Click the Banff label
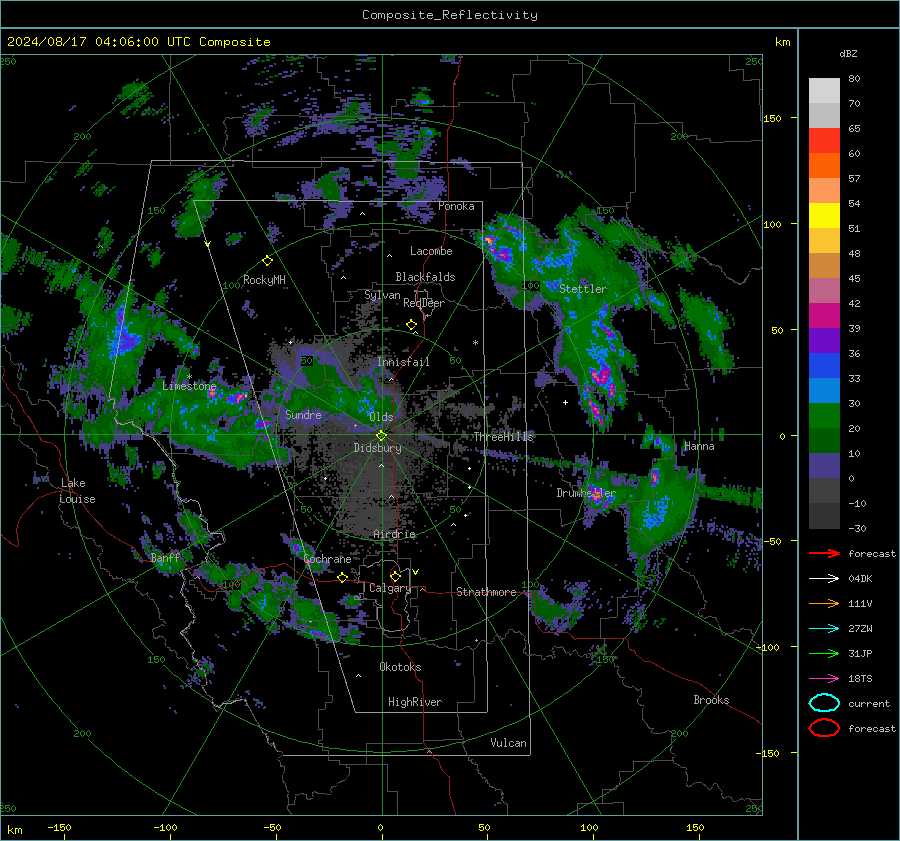This screenshot has height=841, width=900. point(165,557)
